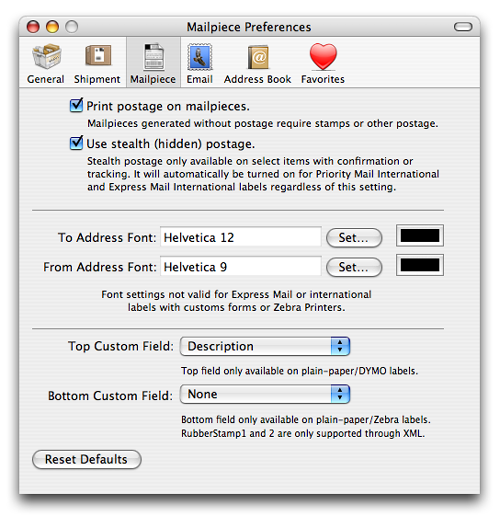Click the 'Top field only available' note text
The width and height of the screenshot is (500, 516).
[299, 371]
